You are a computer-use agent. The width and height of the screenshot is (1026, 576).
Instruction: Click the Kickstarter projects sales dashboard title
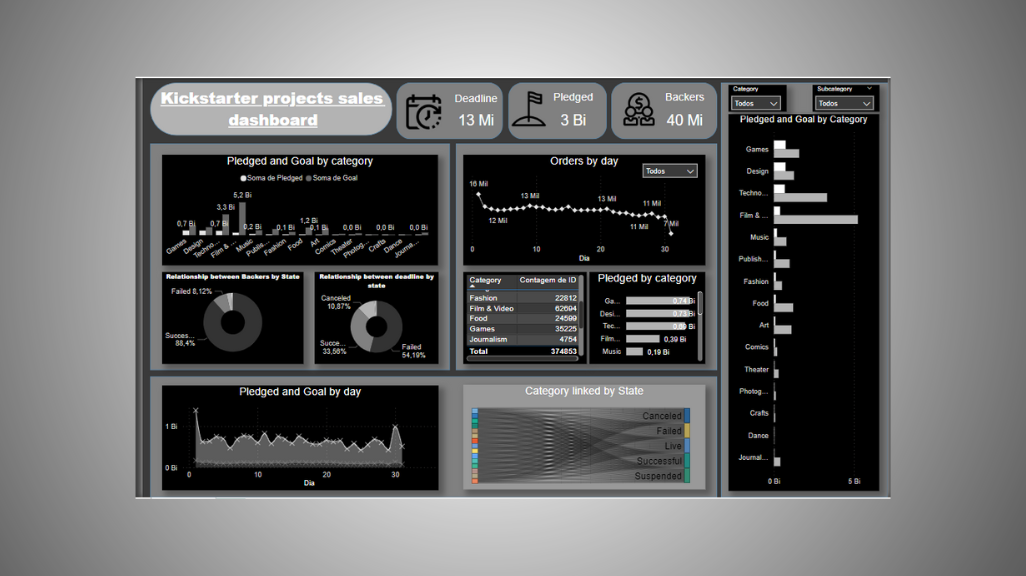[271, 109]
